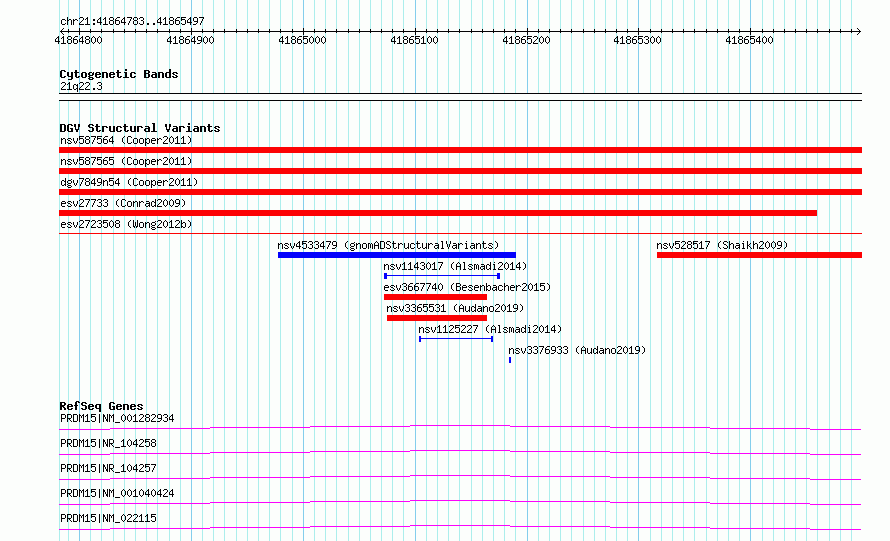Open the PRDM15|NR_104258 gene label
890x541 pixels.
click(108, 443)
